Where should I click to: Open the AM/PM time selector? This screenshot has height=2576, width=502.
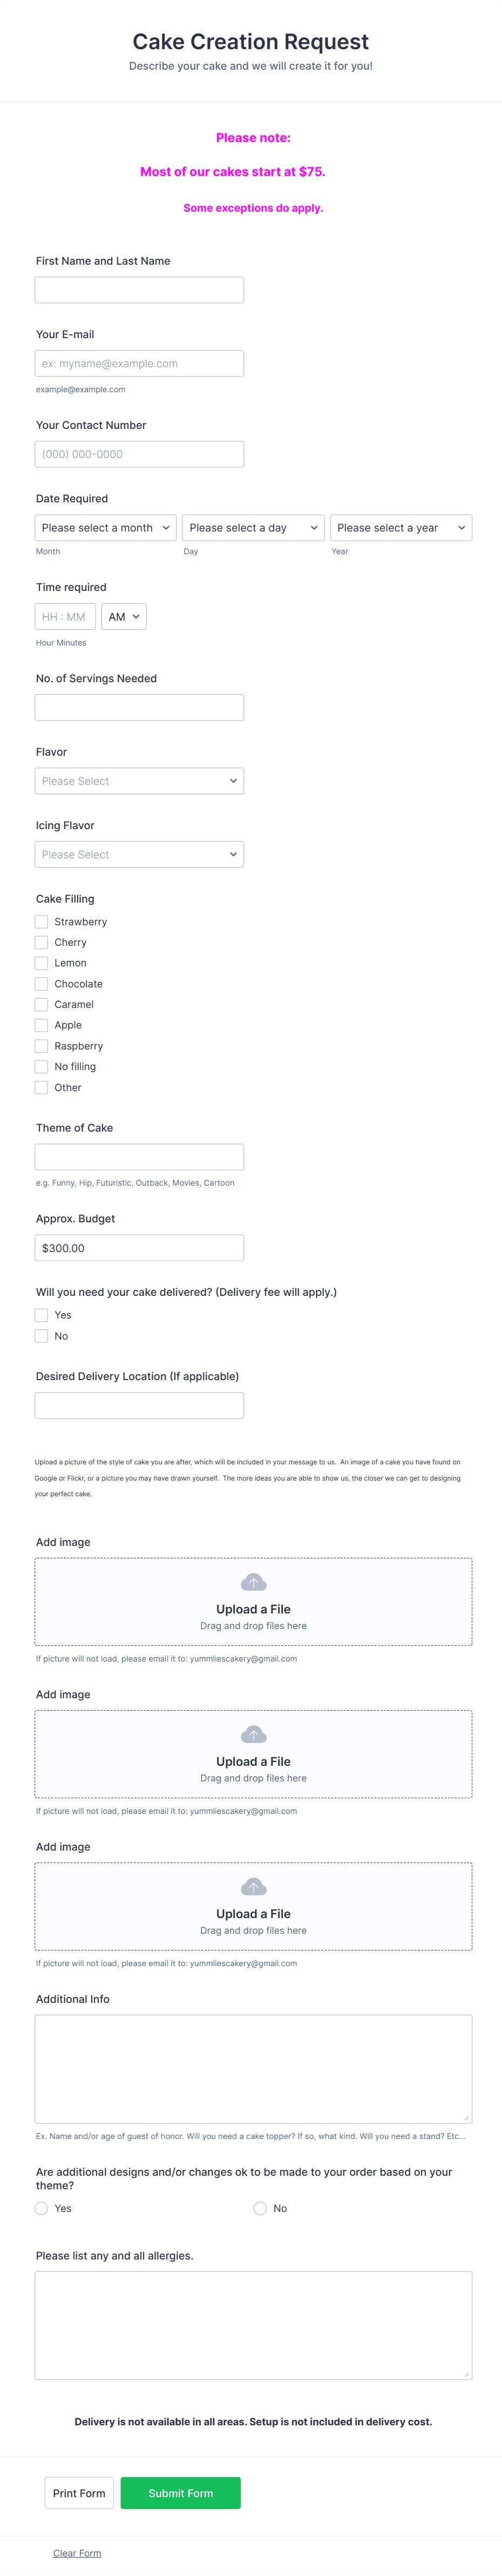pyautogui.click(x=123, y=616)
